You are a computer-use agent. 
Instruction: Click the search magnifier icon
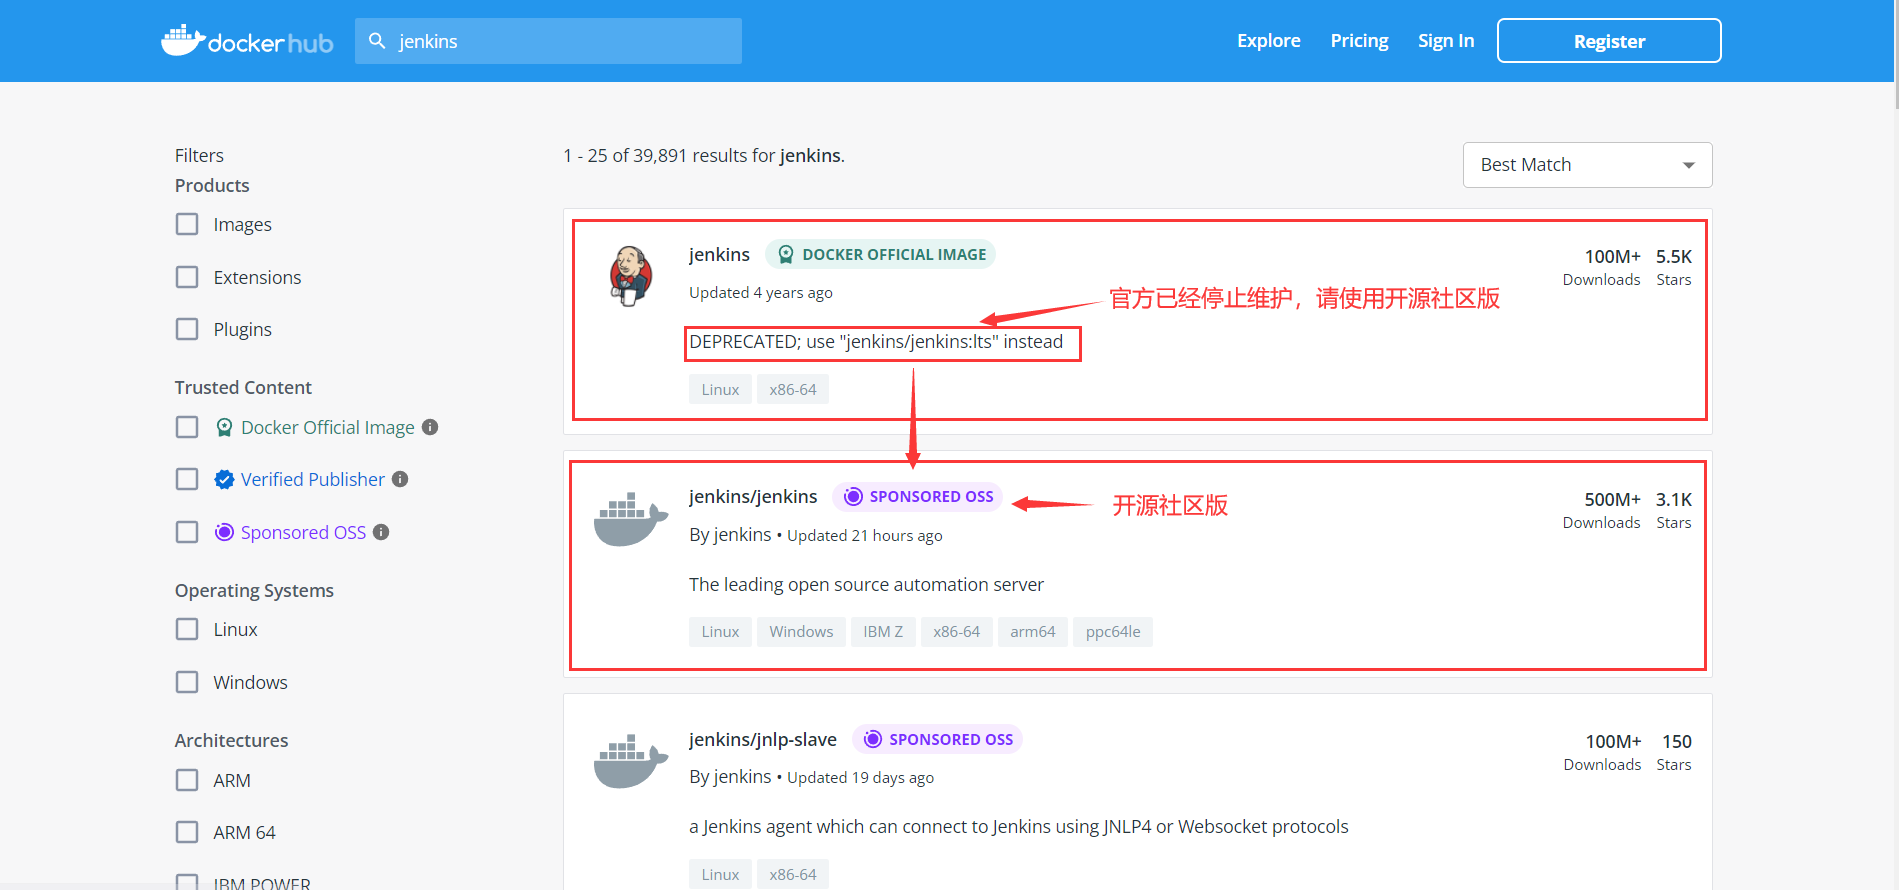tap(377, 41)
